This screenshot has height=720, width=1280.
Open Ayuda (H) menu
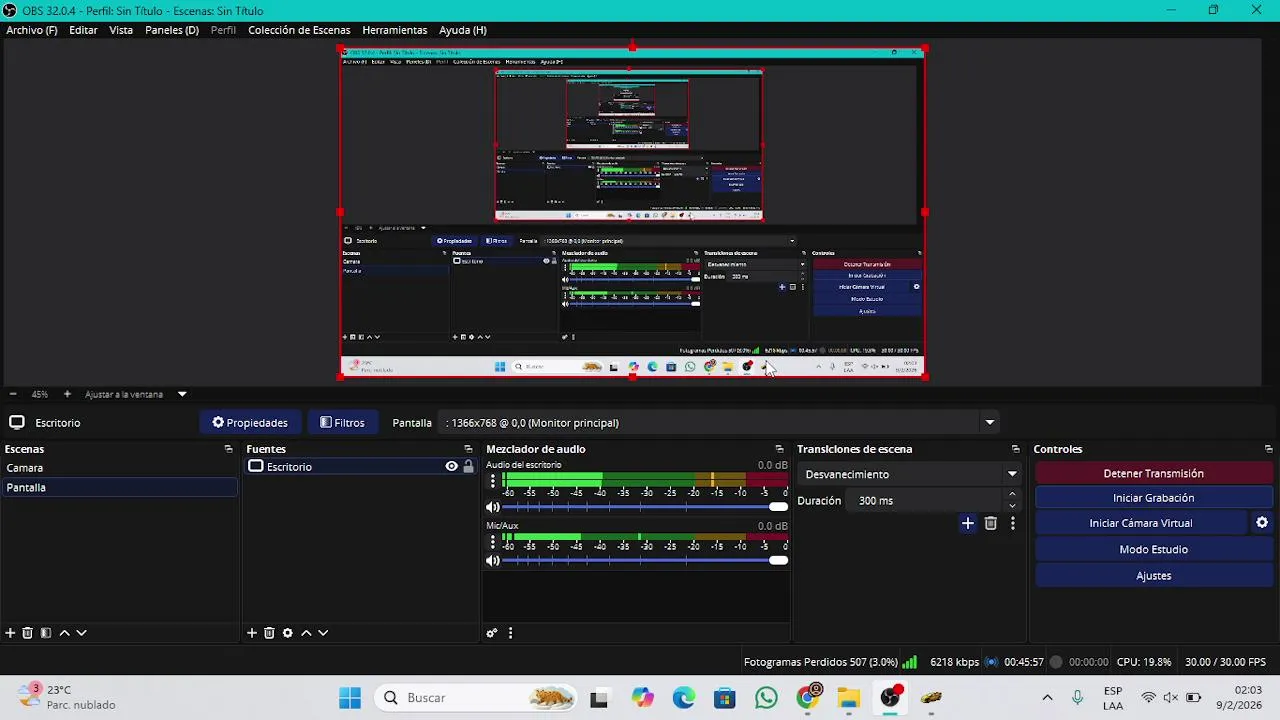point(462,30)
